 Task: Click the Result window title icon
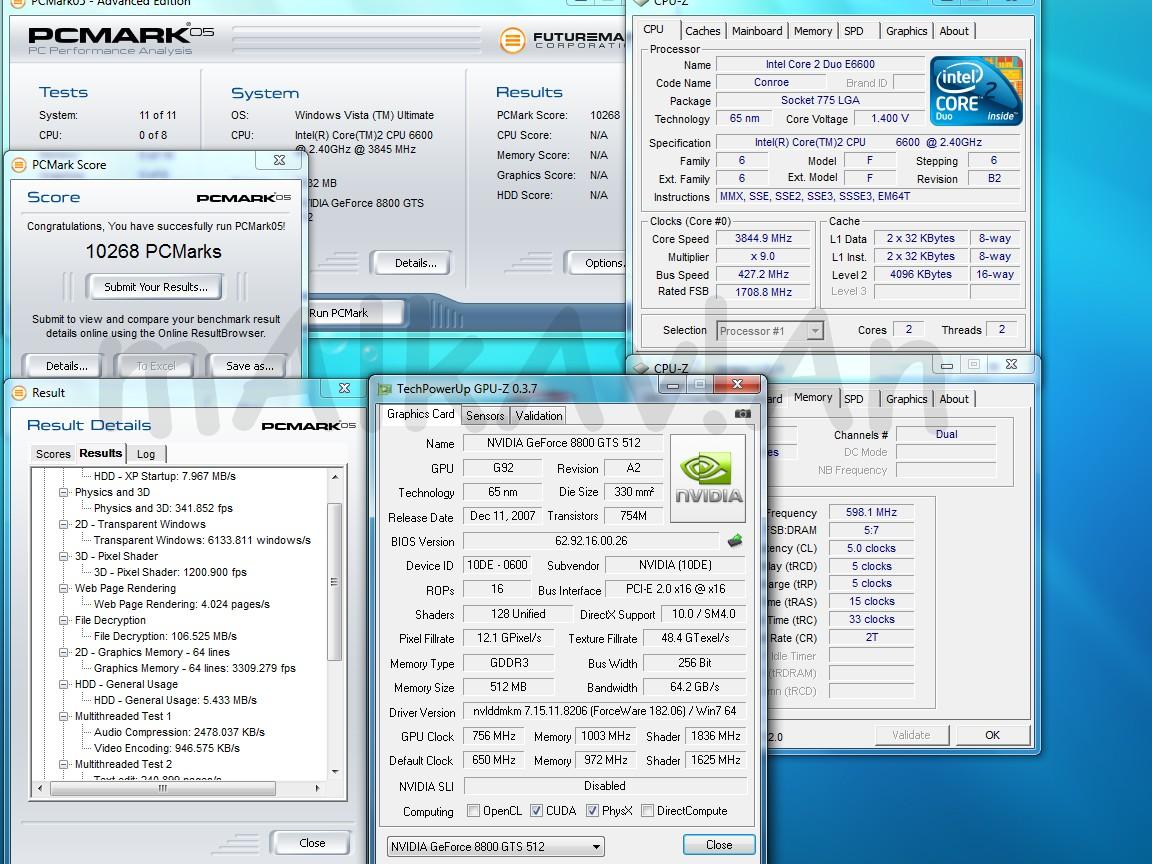click(x=19, y=393)
